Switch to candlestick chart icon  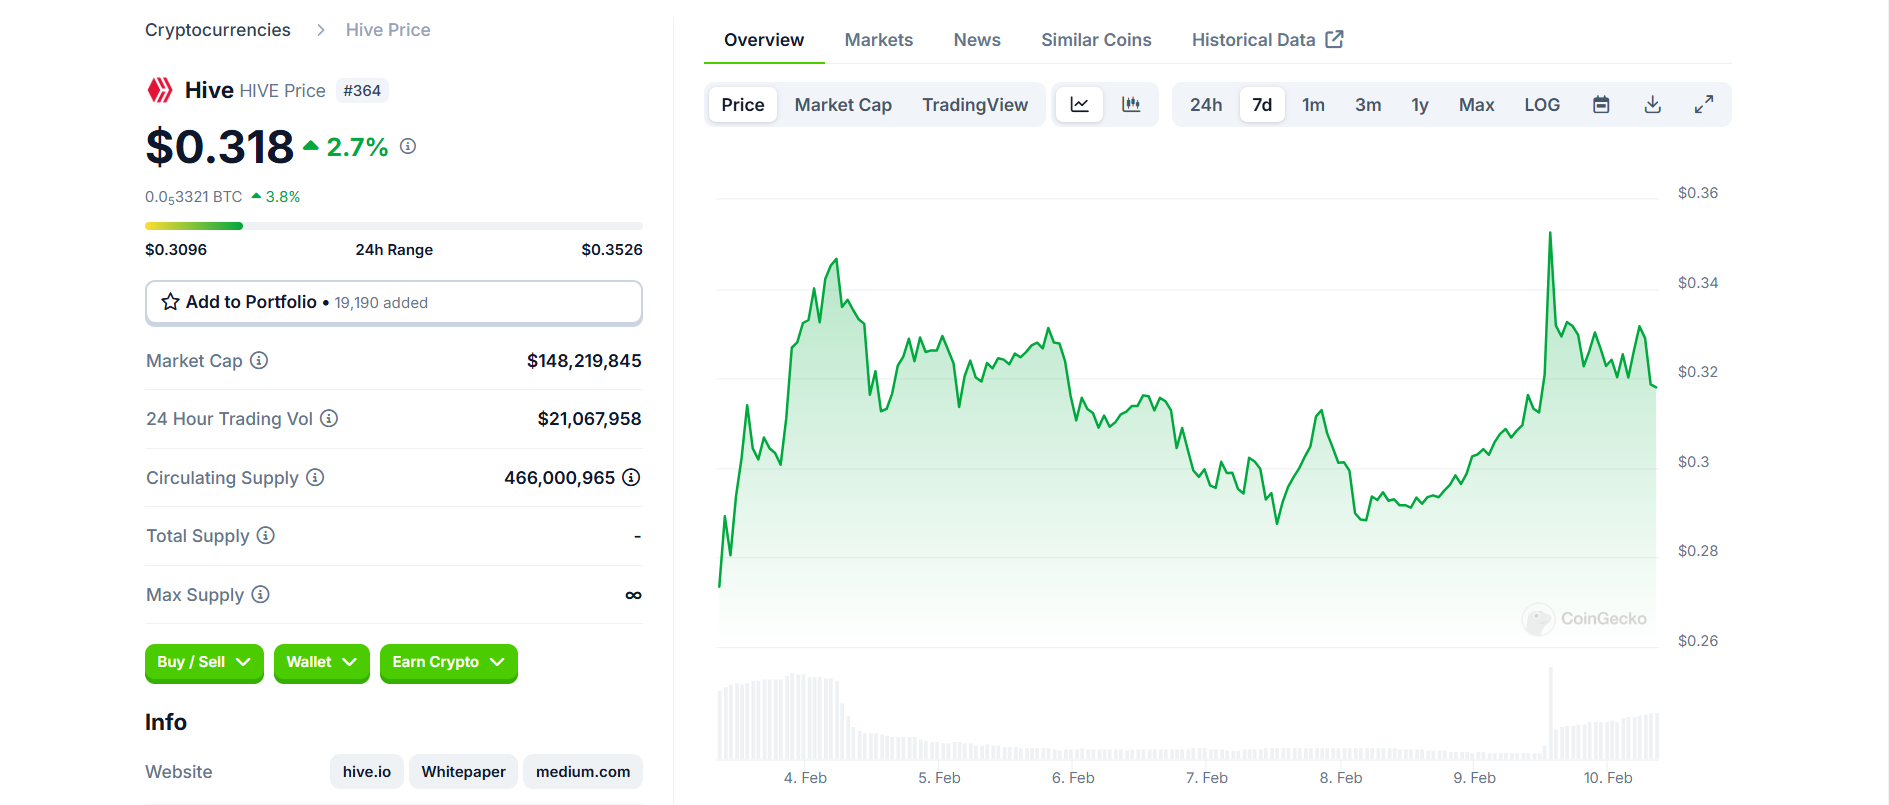pyautogui.click(x=1131, y=105)
